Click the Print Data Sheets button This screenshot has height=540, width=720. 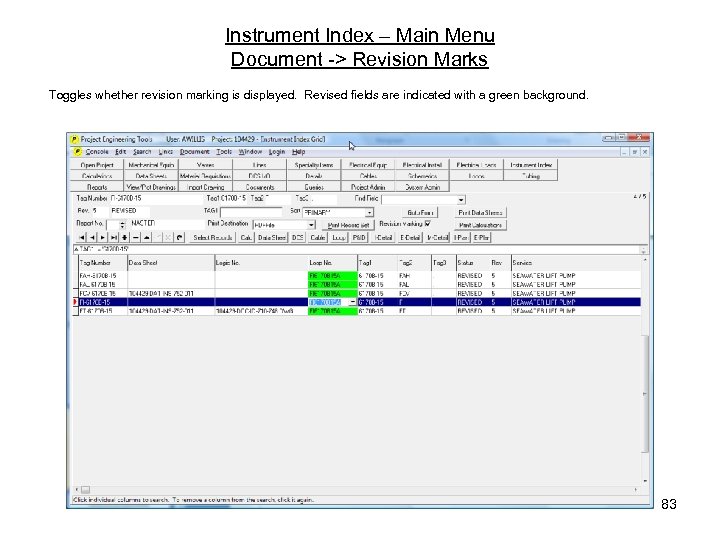pyautogui.click(x=480, y=213)
